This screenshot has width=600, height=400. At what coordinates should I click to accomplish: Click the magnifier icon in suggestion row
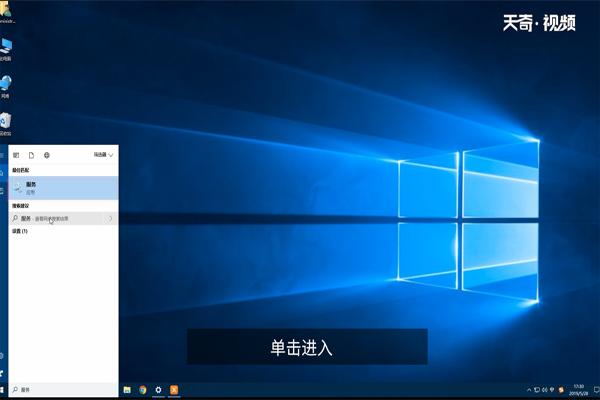coord(15,218)
